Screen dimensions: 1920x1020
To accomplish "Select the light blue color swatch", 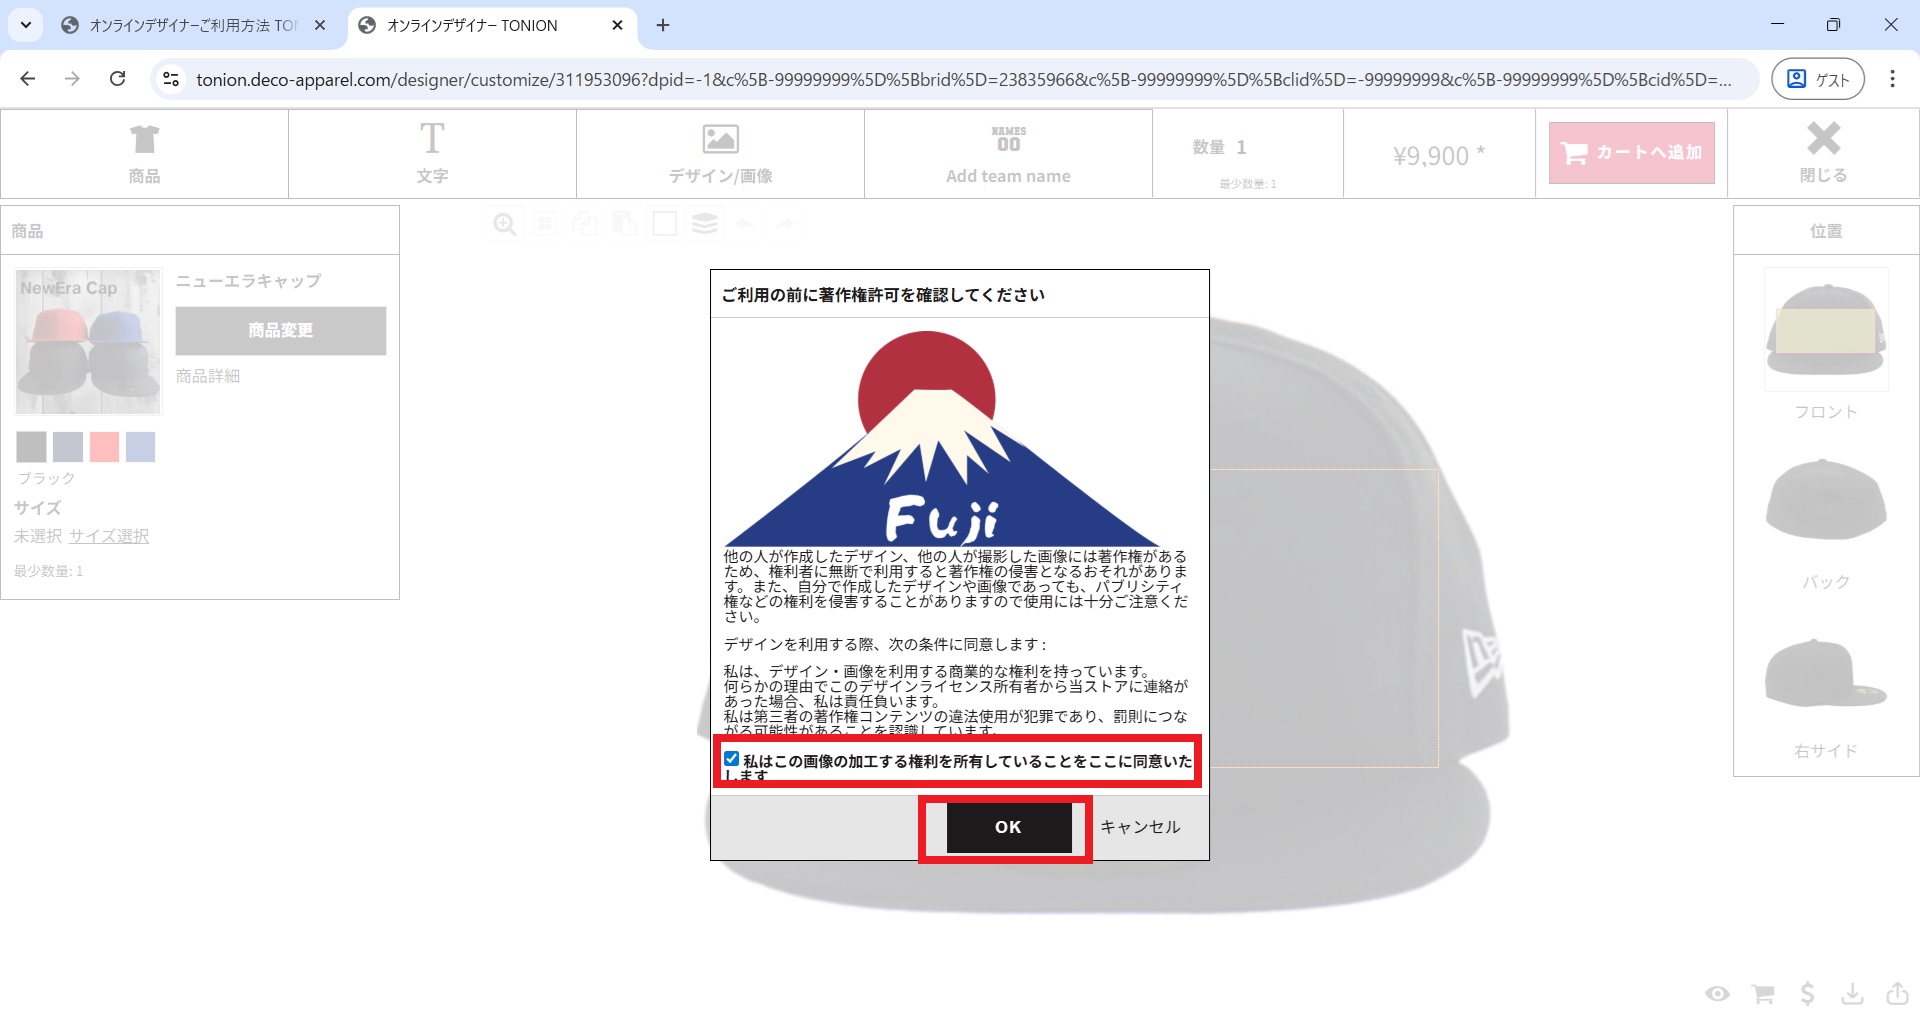I will pos(141,447).
